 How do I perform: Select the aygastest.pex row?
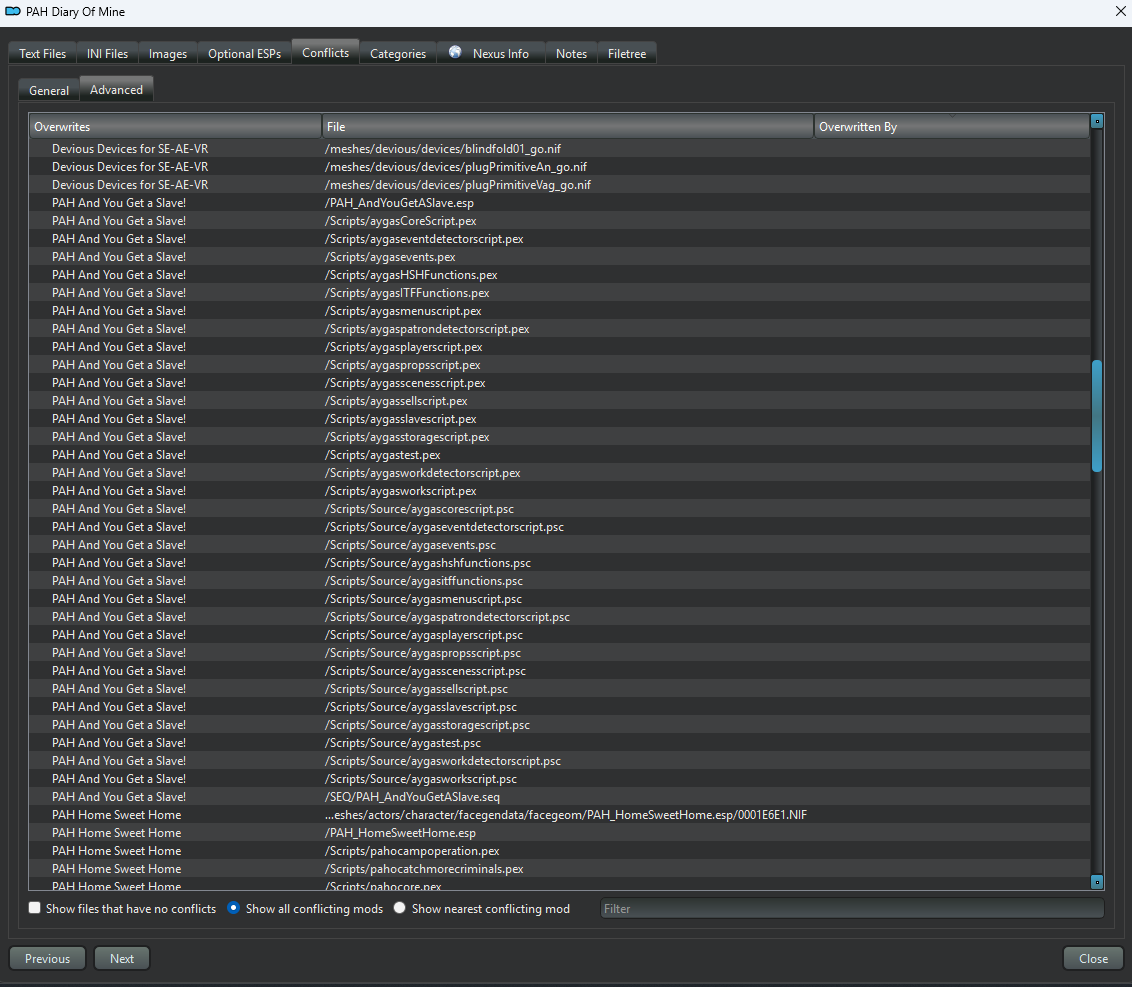tap(560, 455)
